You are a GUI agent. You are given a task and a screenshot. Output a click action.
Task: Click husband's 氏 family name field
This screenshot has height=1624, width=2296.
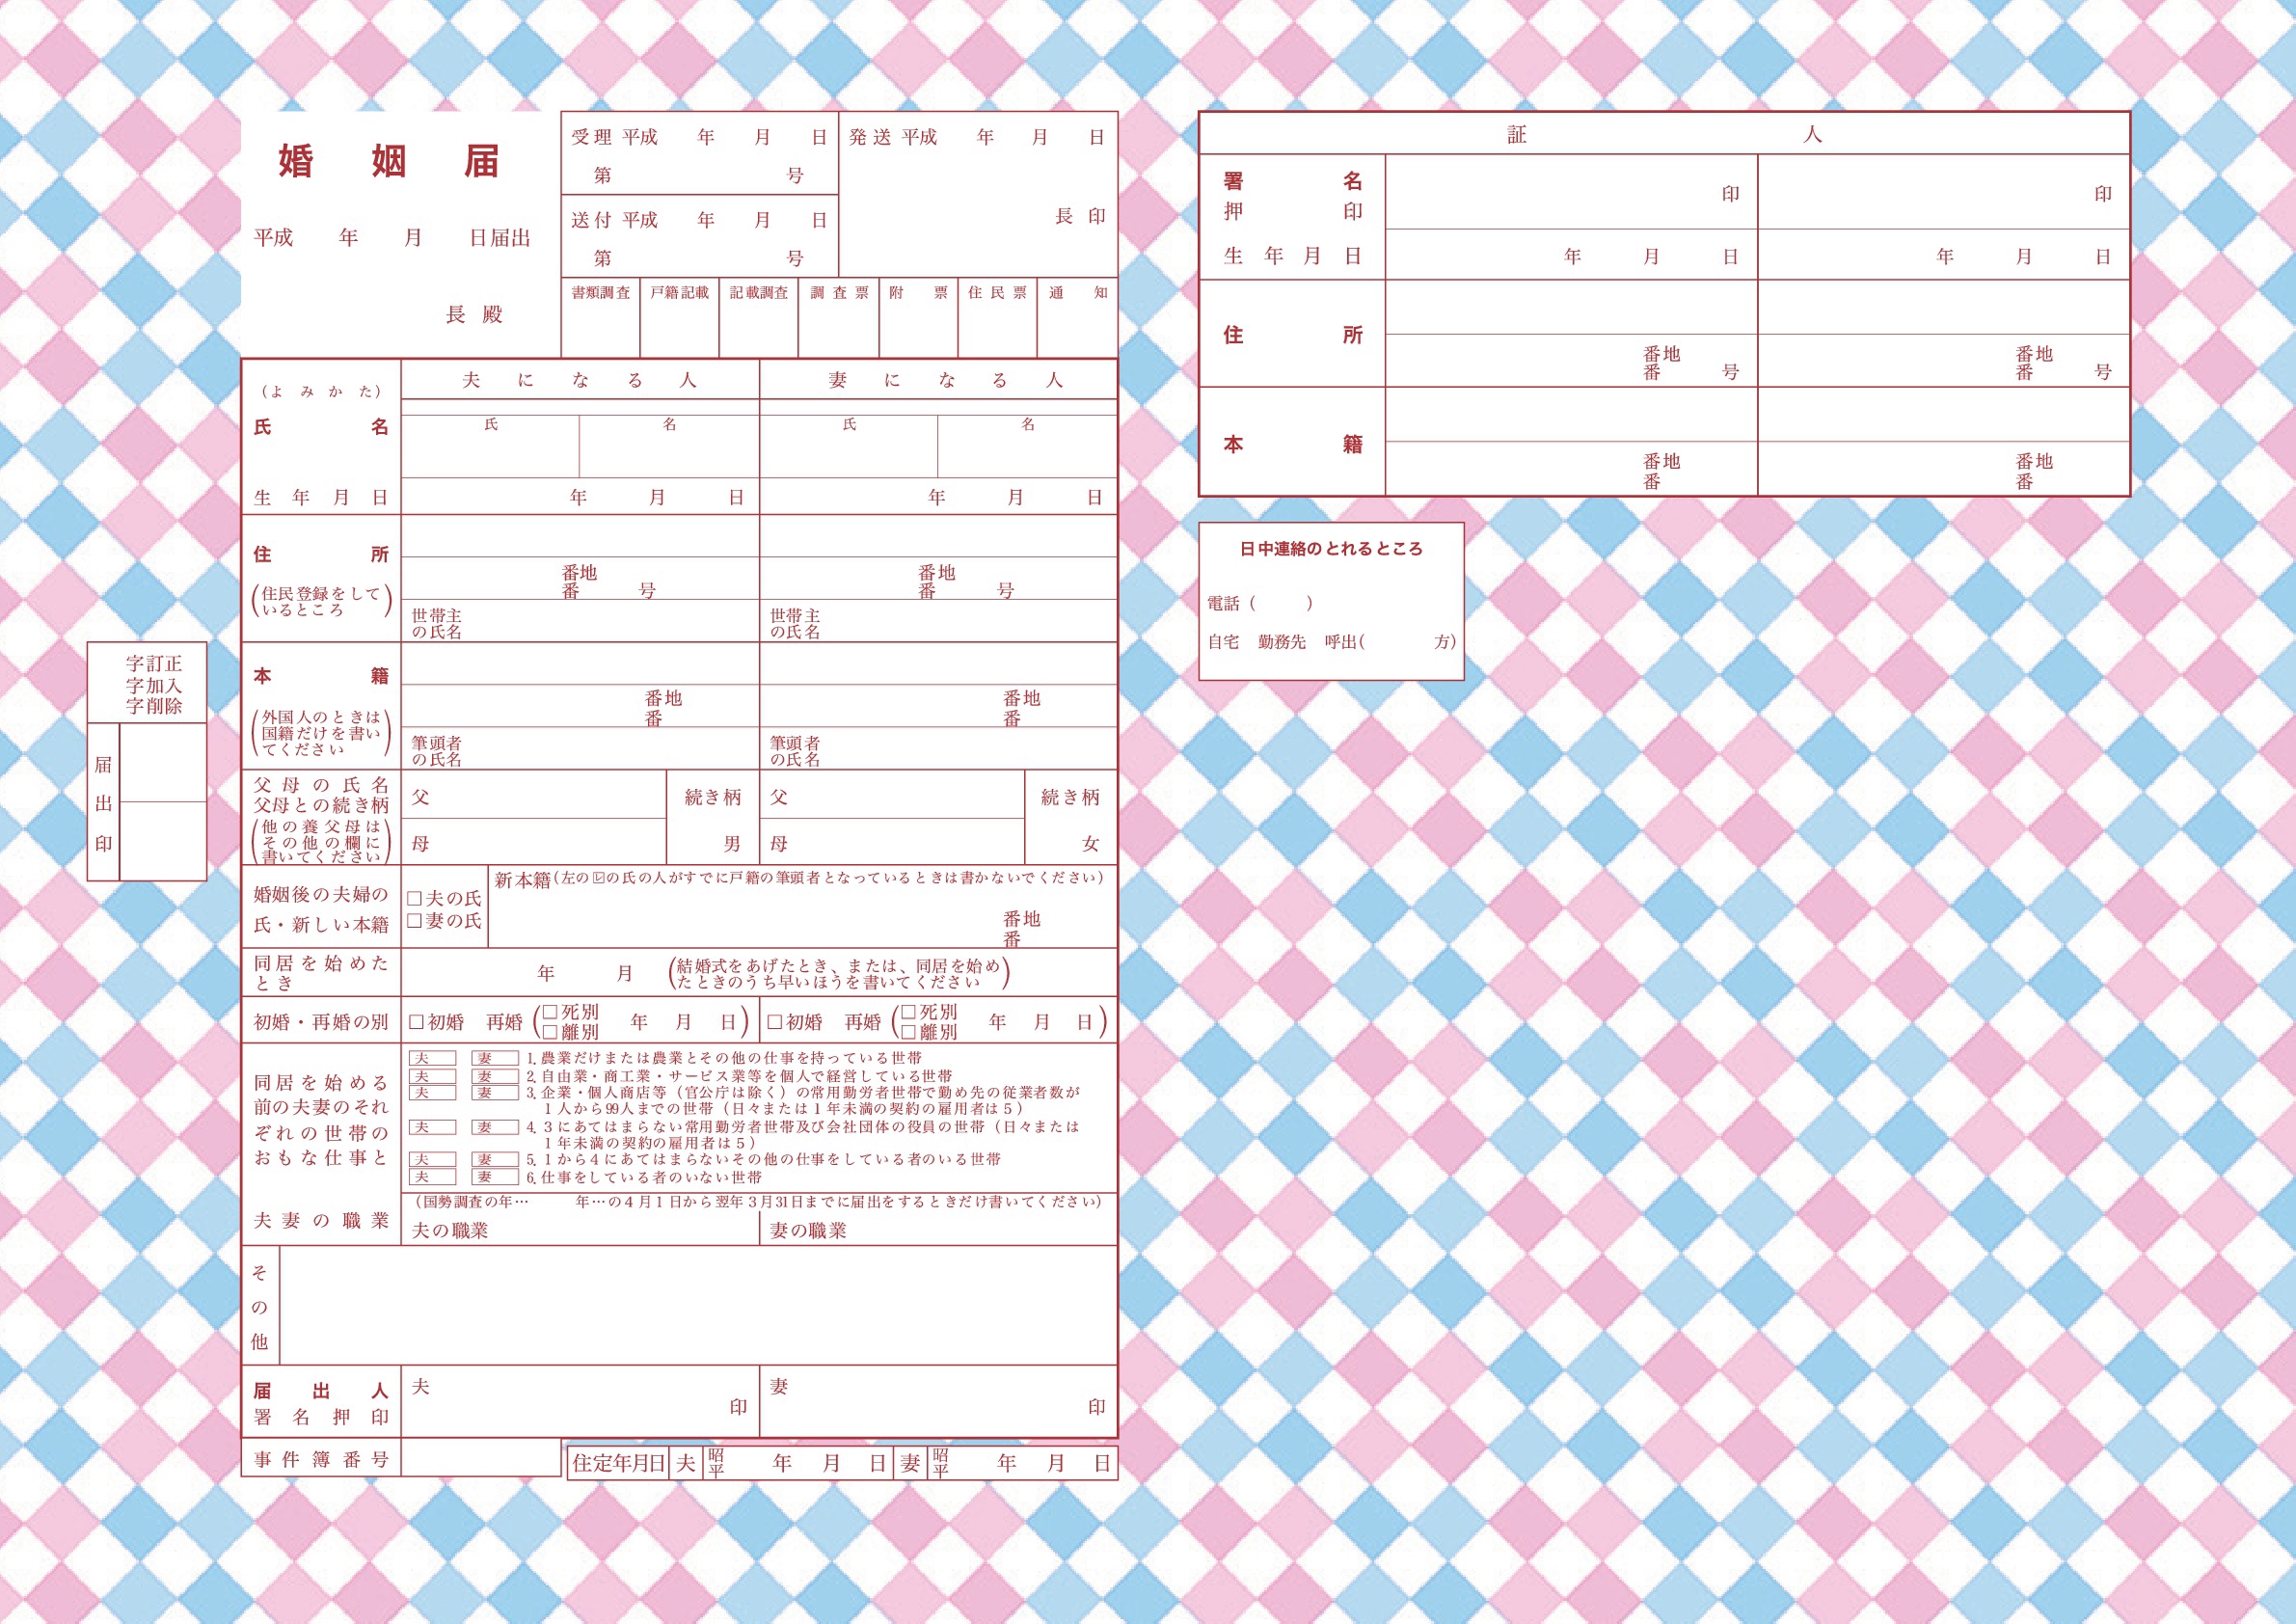point(490,446)
